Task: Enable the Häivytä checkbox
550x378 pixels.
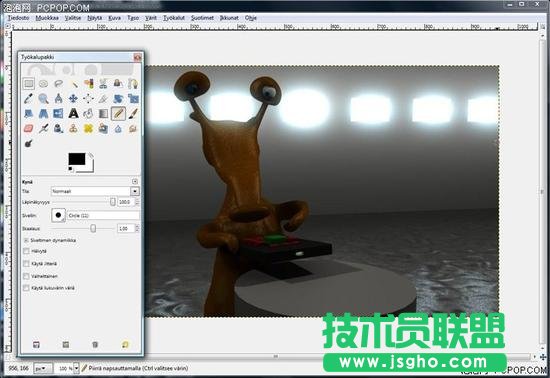Action: 26,251
